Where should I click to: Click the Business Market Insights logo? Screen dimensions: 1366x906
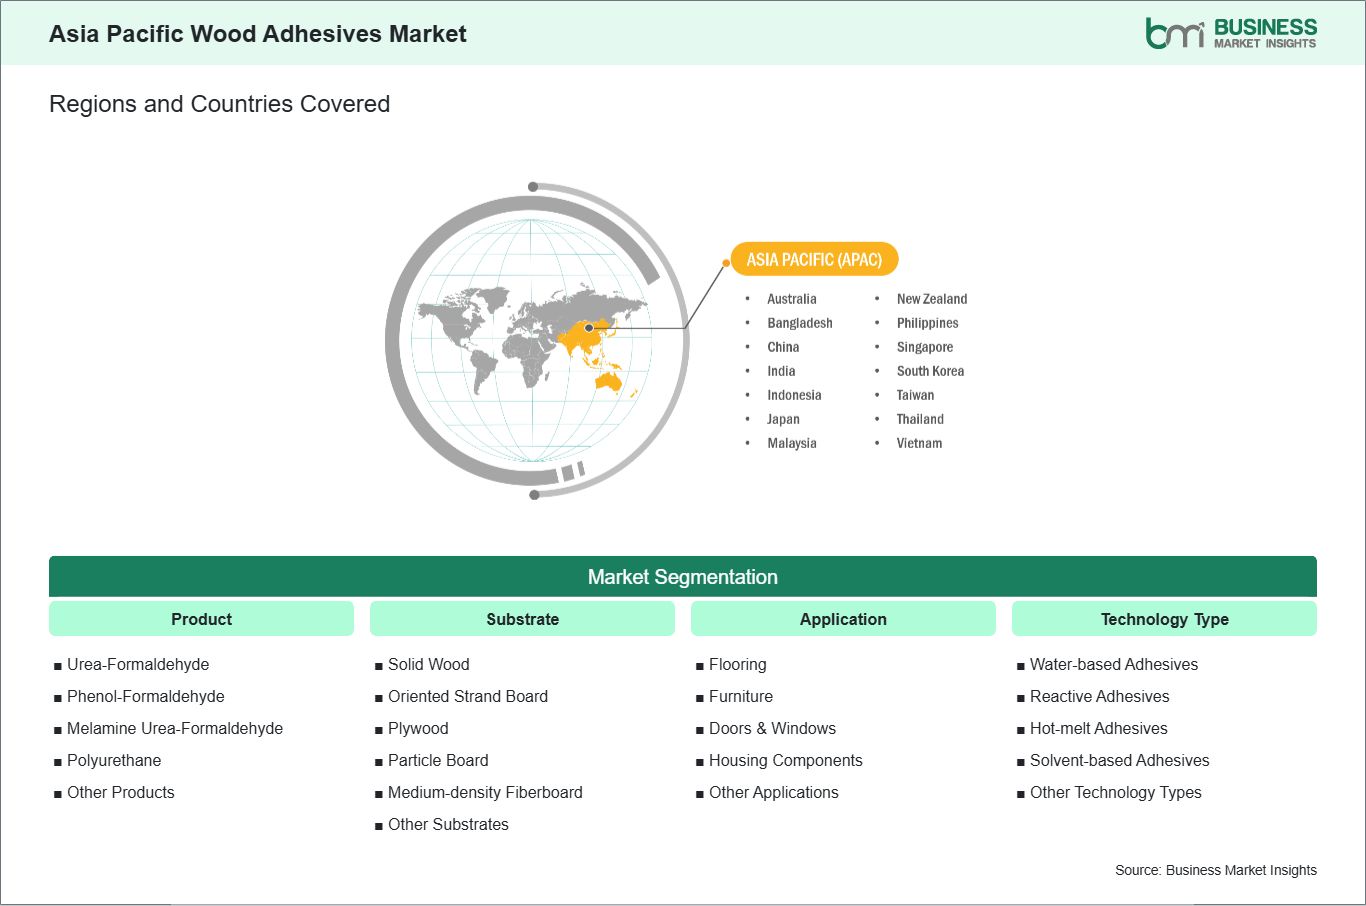pos(1231,33)
